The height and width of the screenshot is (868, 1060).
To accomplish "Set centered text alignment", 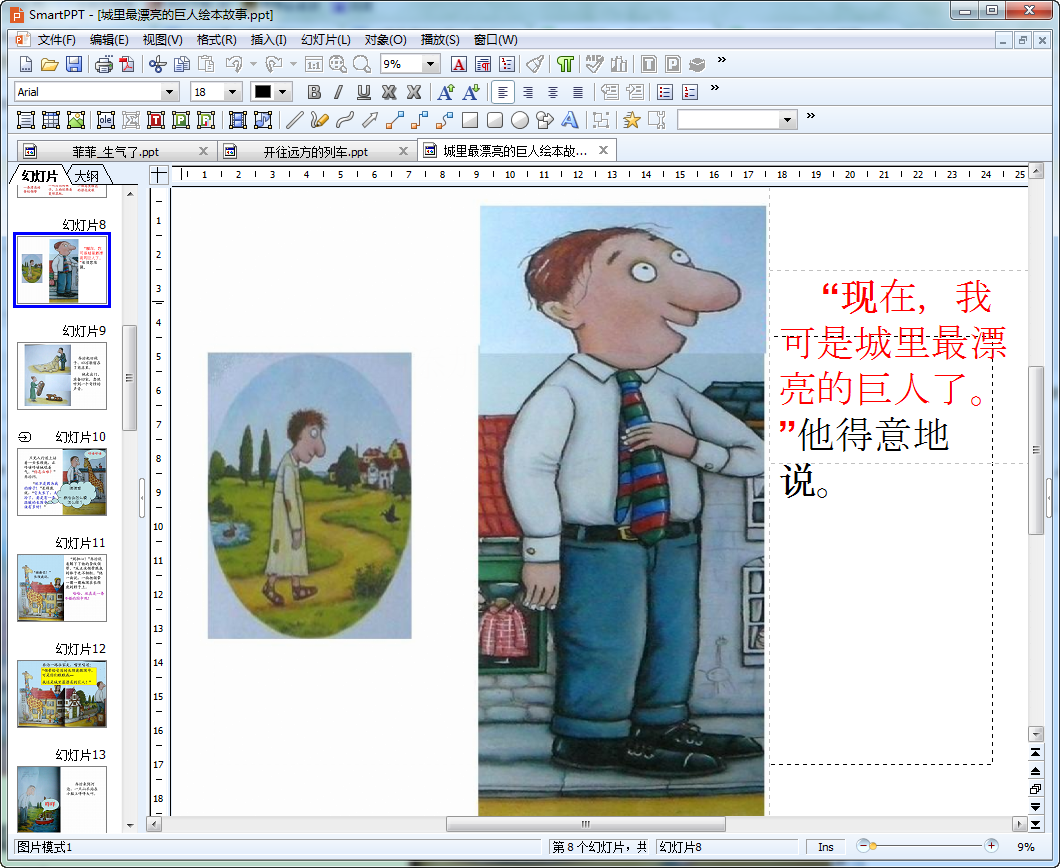I will (x=553, y=92).
